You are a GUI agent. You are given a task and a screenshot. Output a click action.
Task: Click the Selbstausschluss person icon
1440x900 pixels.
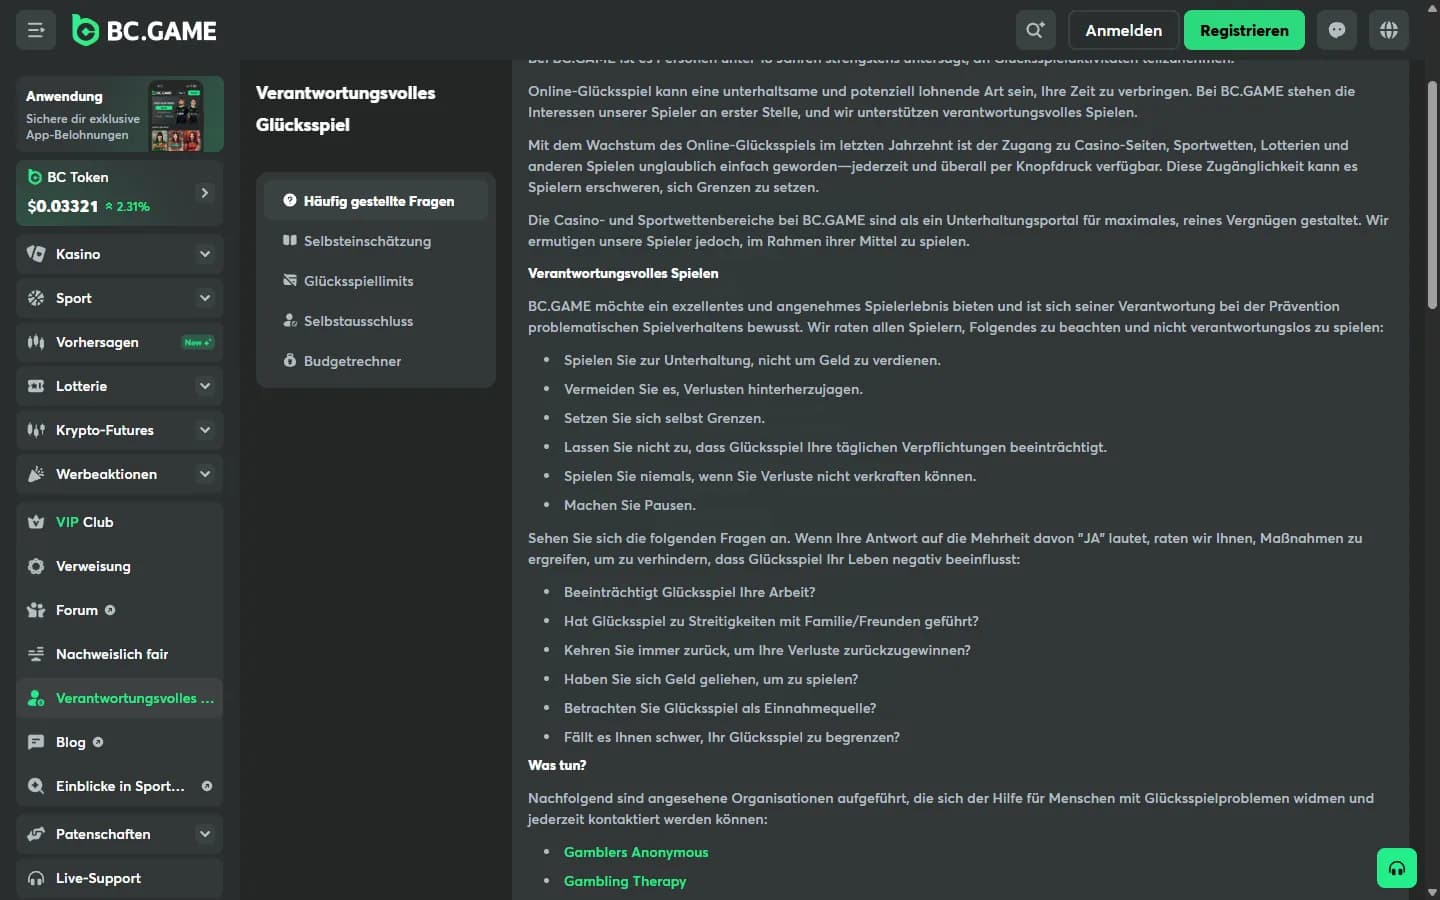(290, 320)
